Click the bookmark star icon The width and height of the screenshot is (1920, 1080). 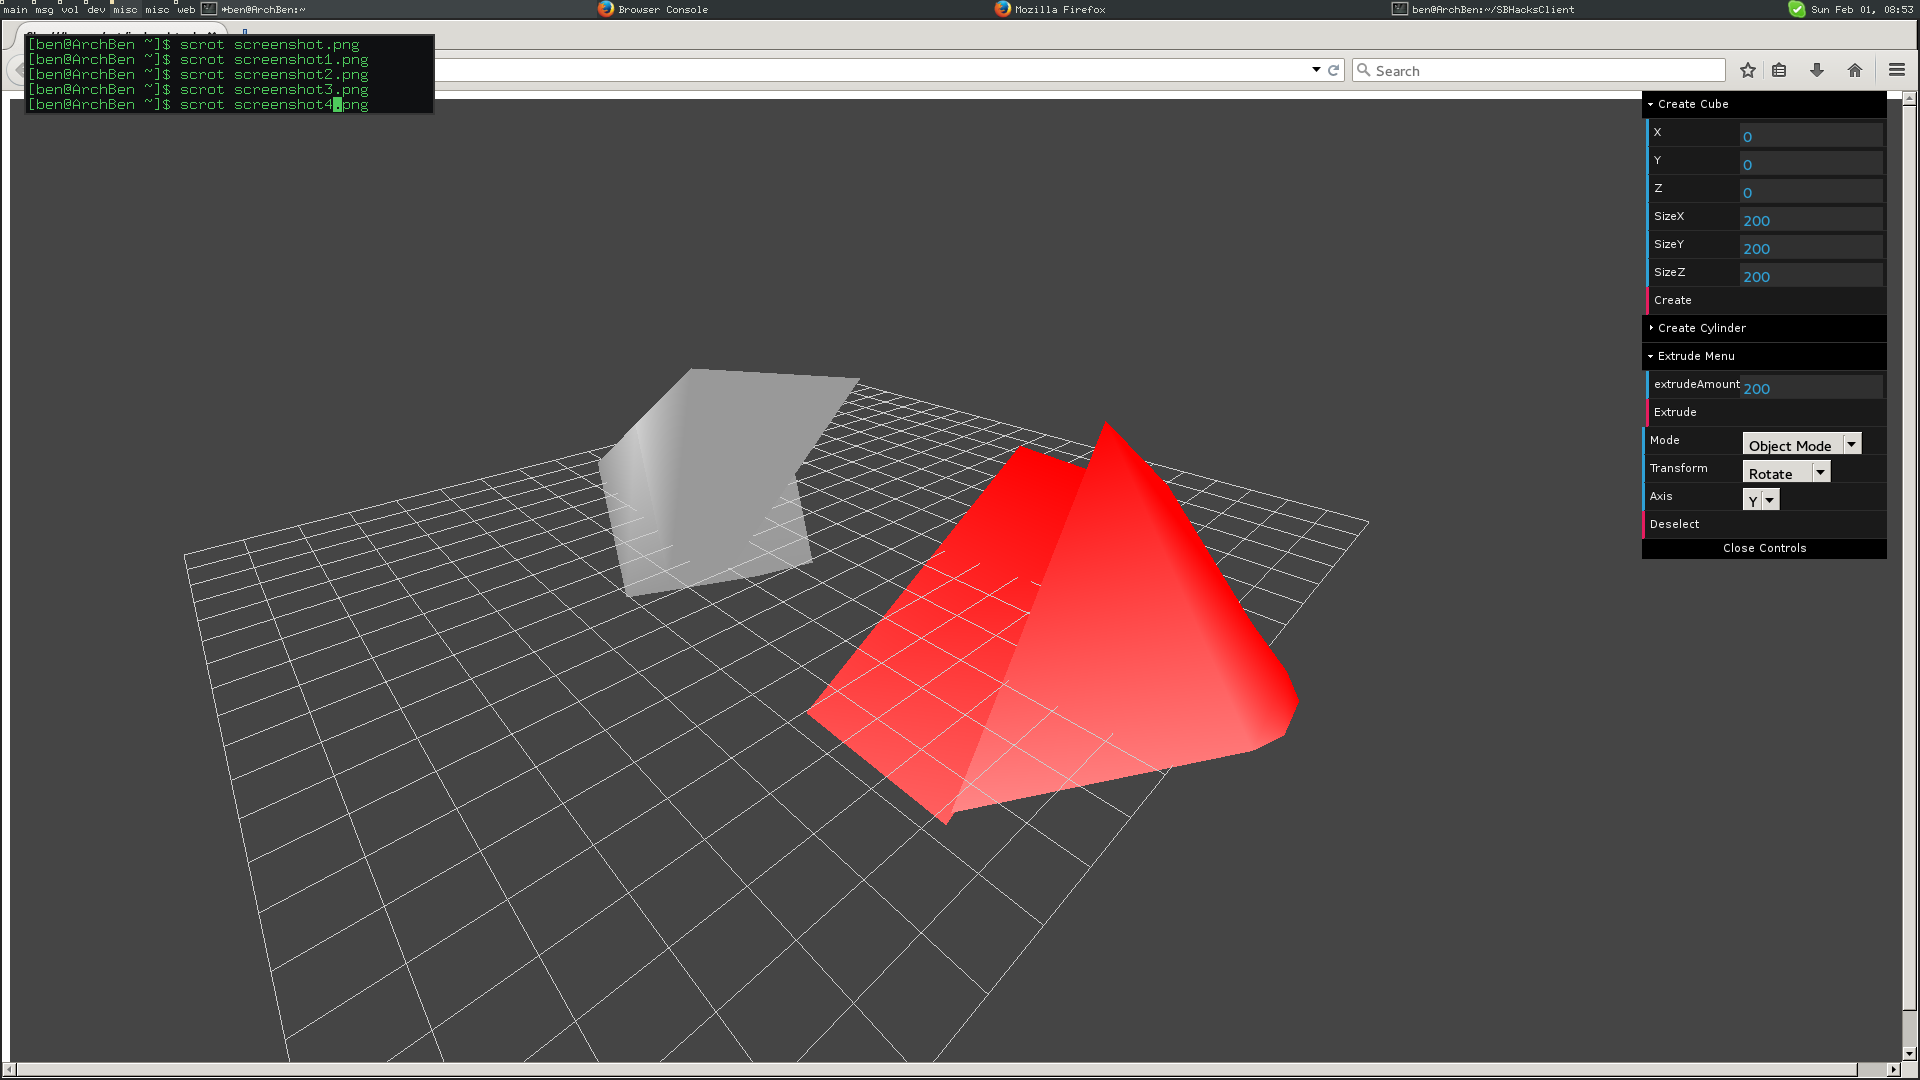tap(1747, 70)
